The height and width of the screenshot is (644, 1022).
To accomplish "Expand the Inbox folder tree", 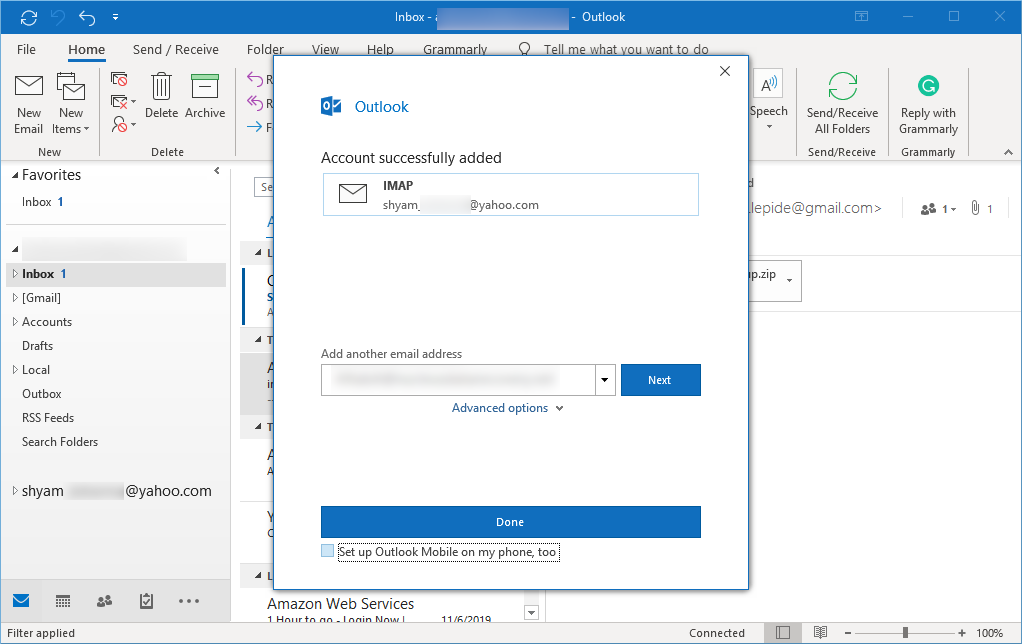I will pos(15,274).
